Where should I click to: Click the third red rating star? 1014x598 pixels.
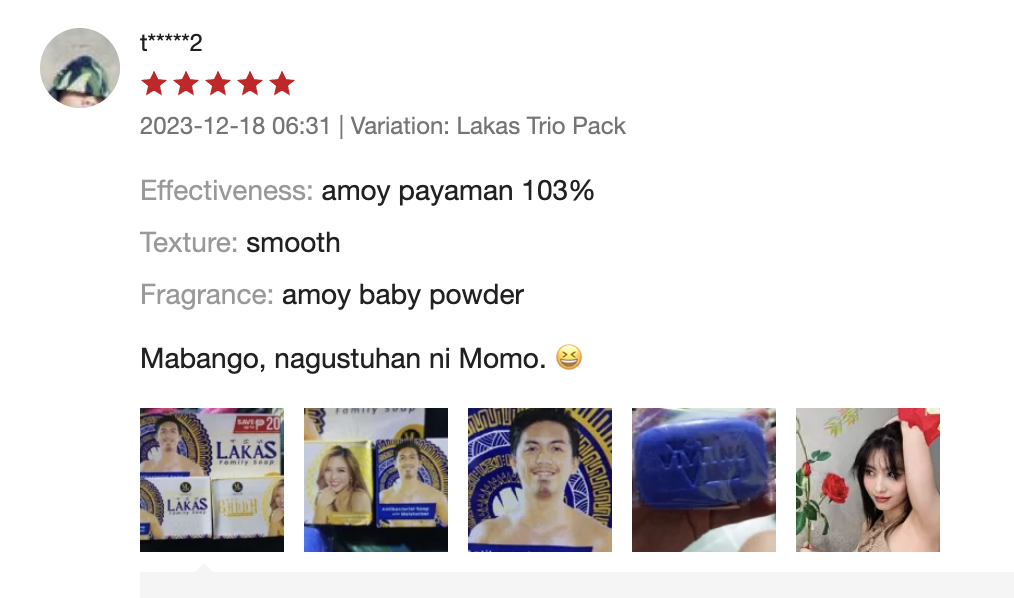point(218,84)
